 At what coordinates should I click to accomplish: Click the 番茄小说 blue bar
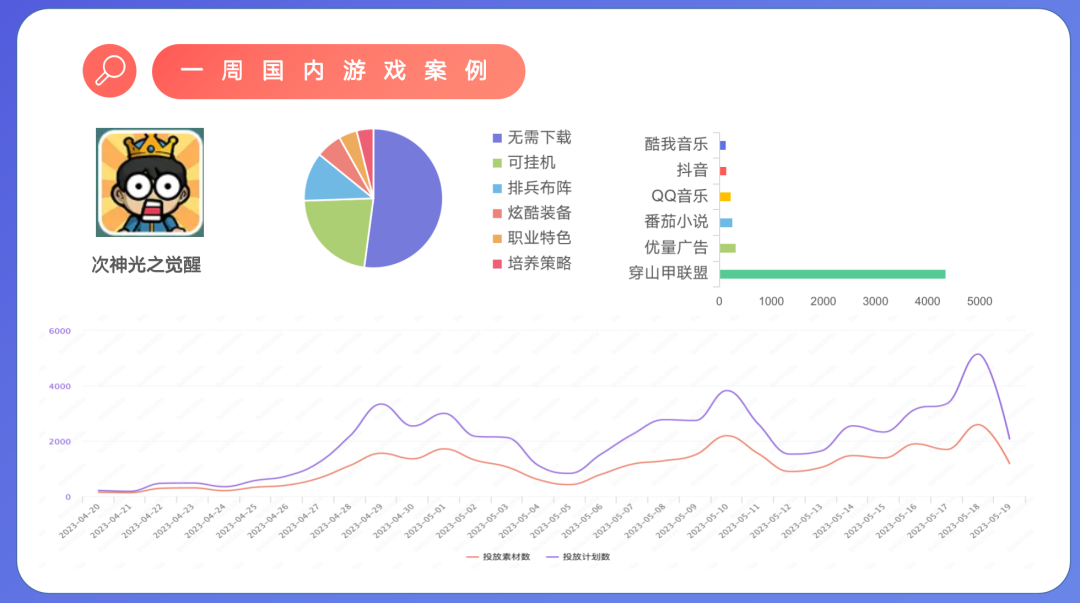point(726,223)
